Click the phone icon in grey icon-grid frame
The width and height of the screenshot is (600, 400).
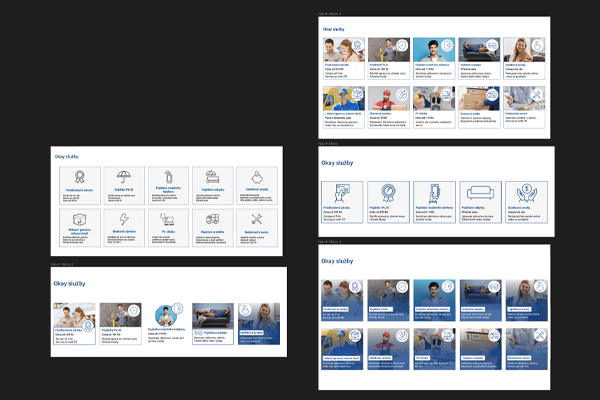click(x=168, y=177)
